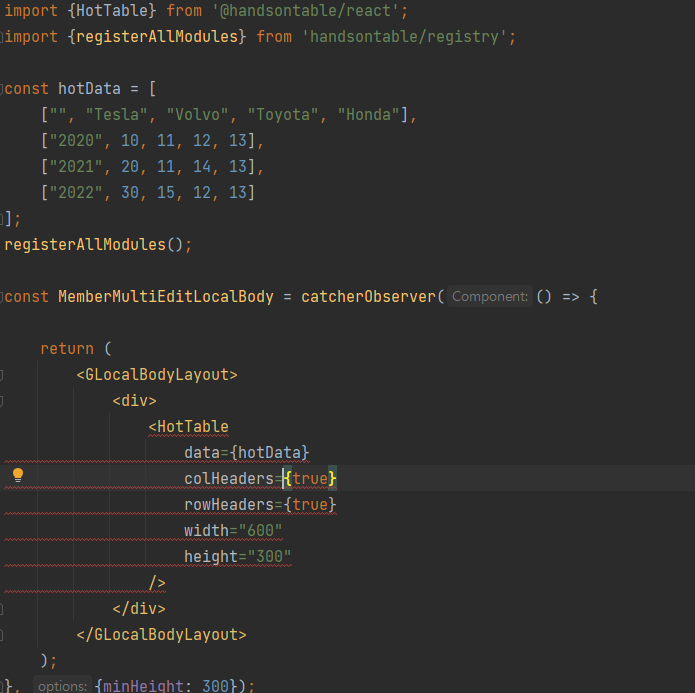695x693 pixels.
Task: Click the number 30 in 2022 row
Action: pos(130,192)
